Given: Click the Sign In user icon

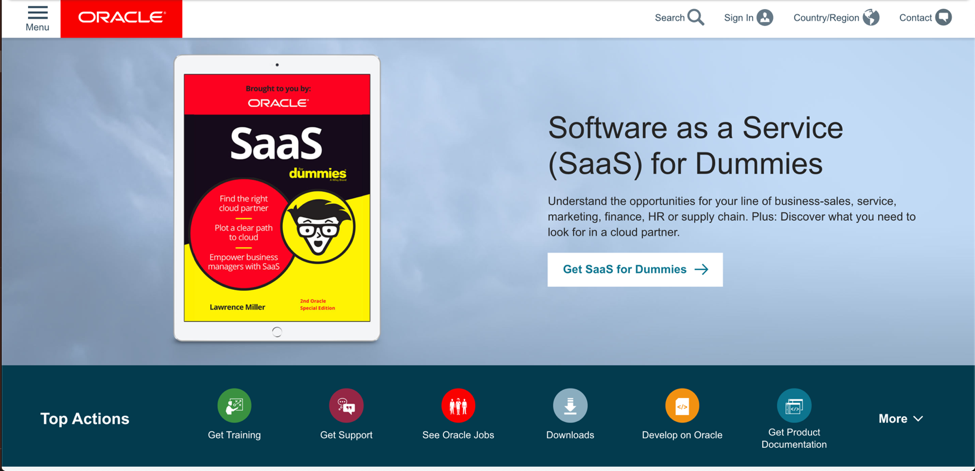Looking at the screenshot, I should tap(765, 17).
